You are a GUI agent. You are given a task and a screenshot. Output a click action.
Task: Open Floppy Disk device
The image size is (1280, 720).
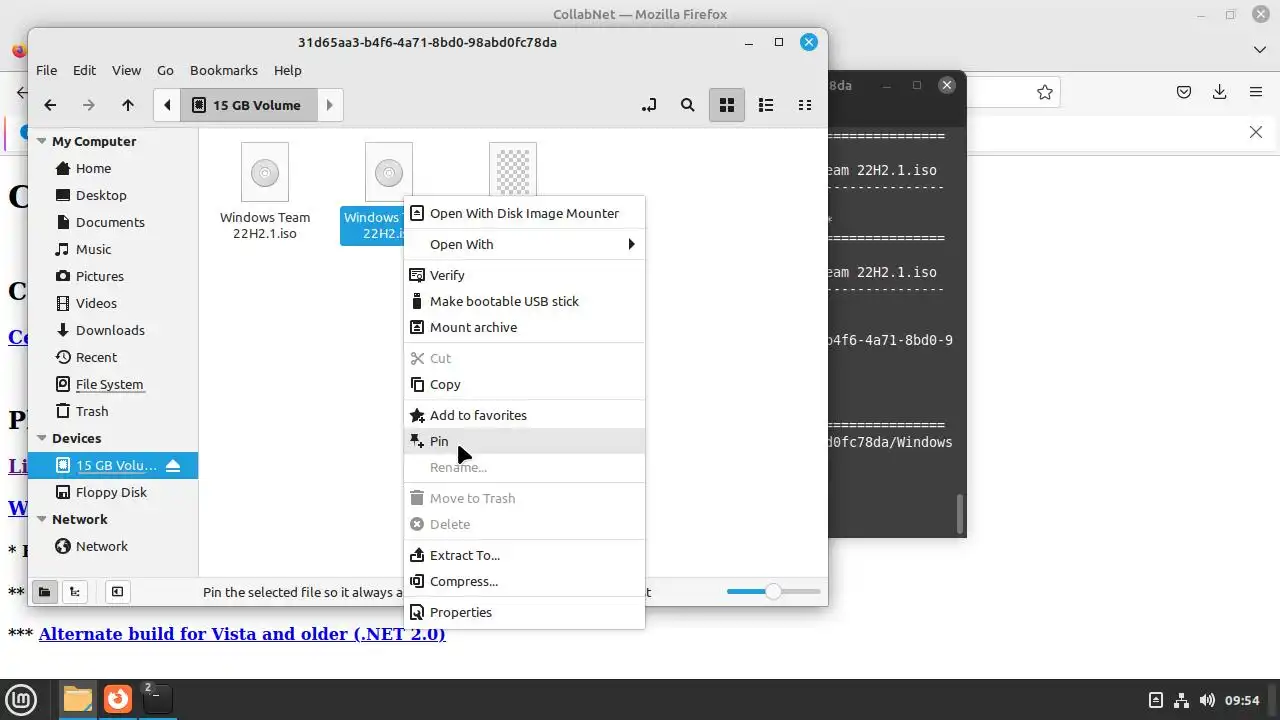tap(111, 492)
